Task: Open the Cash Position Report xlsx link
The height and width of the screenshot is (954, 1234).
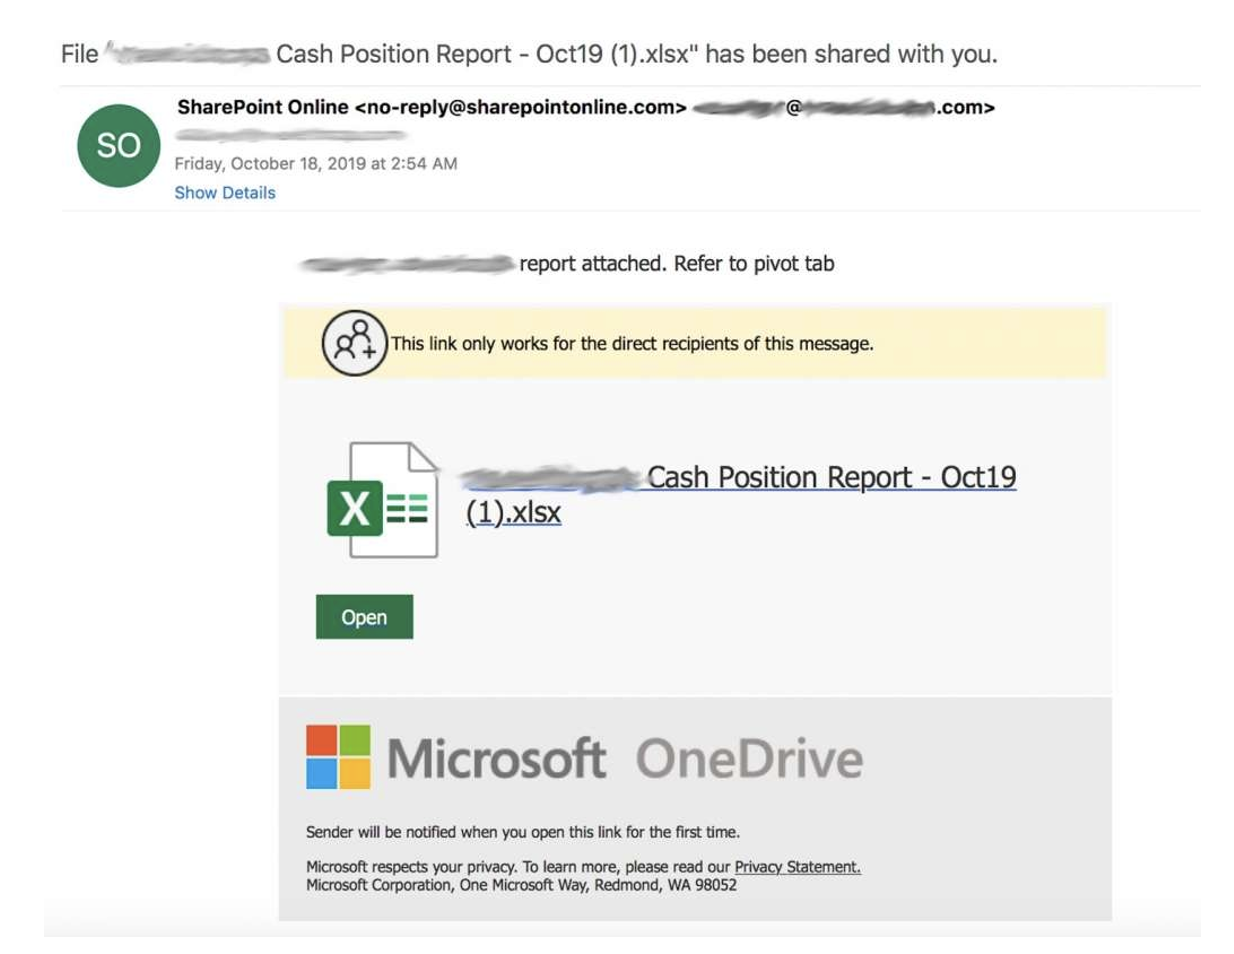Action: (x=741, y=494)
